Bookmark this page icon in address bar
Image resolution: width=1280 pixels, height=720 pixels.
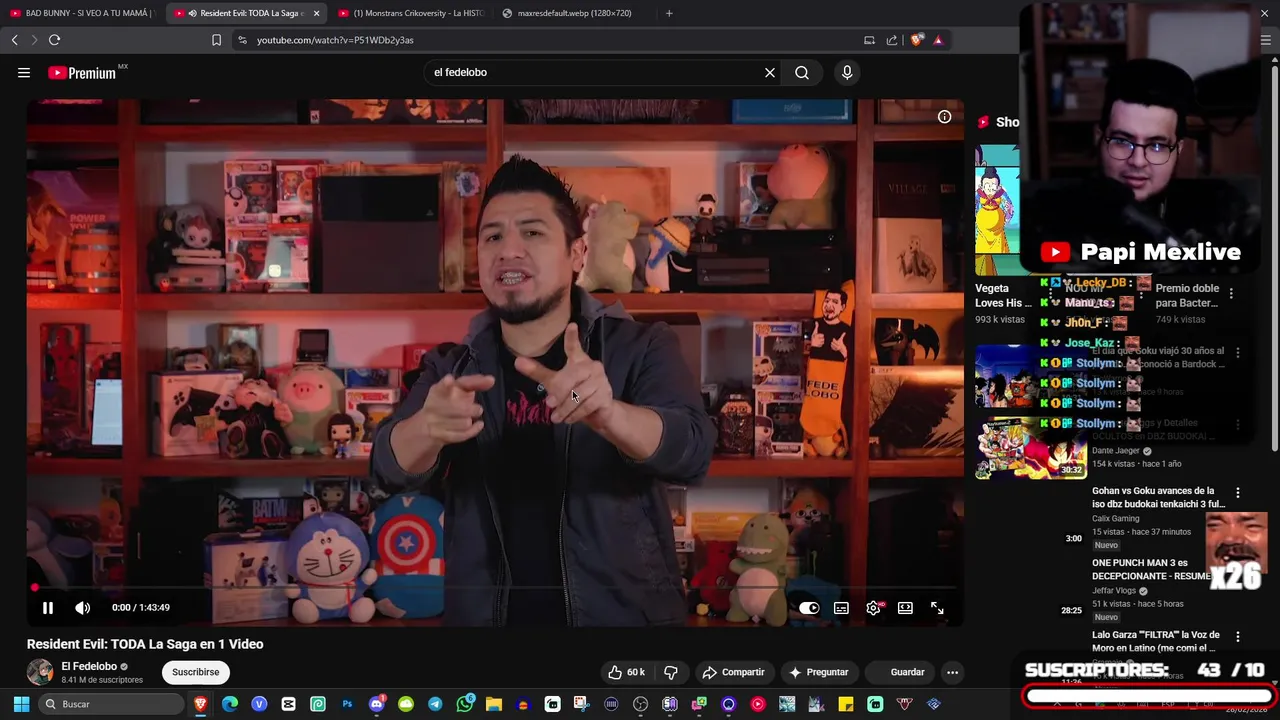coord(216,40)
